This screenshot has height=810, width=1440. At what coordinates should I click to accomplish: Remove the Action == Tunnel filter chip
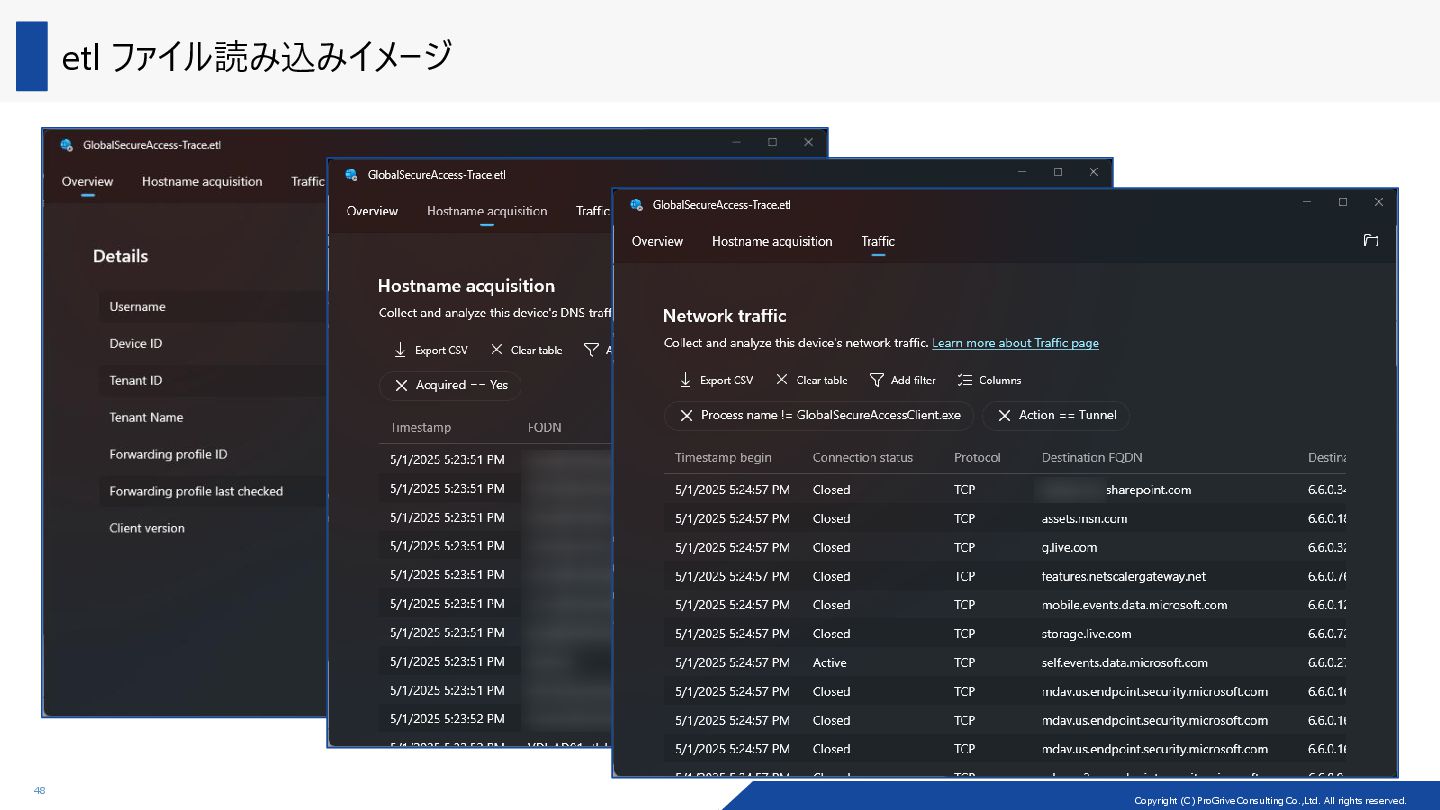[1004, 415]
